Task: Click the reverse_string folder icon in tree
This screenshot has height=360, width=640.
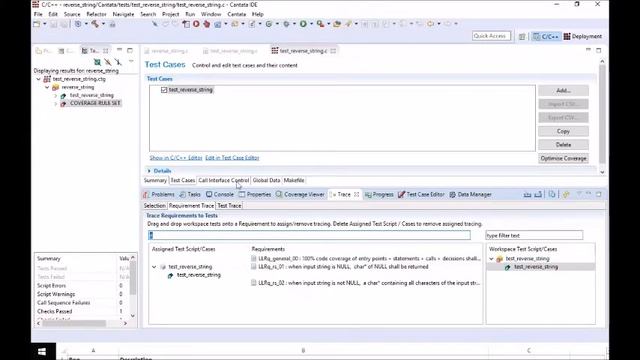Action: (x=56, y=87)
